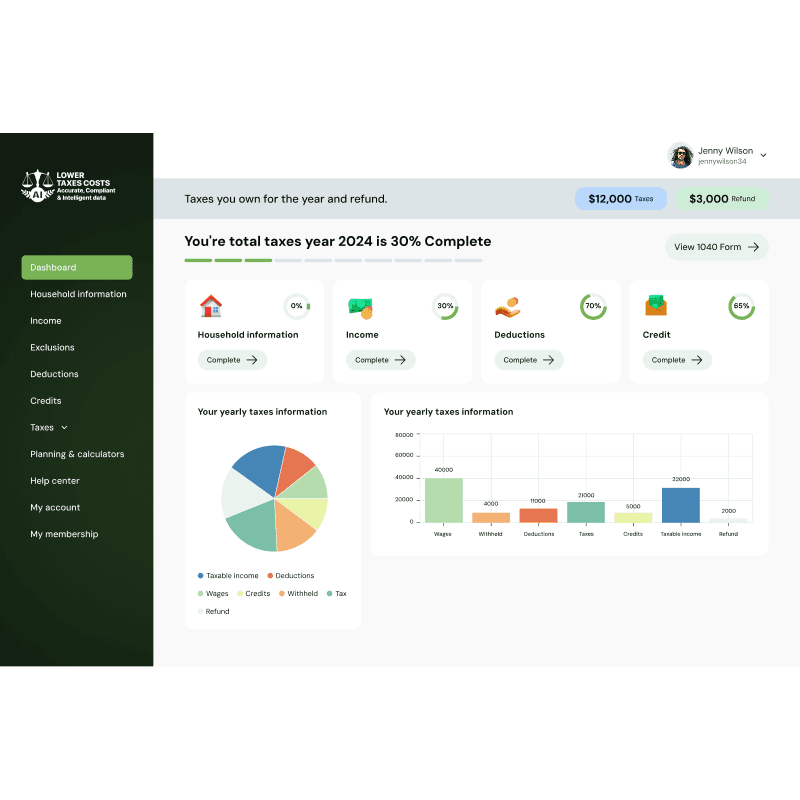Click the View 1040 Form button

pyautogui.click(x=717, y=247)
